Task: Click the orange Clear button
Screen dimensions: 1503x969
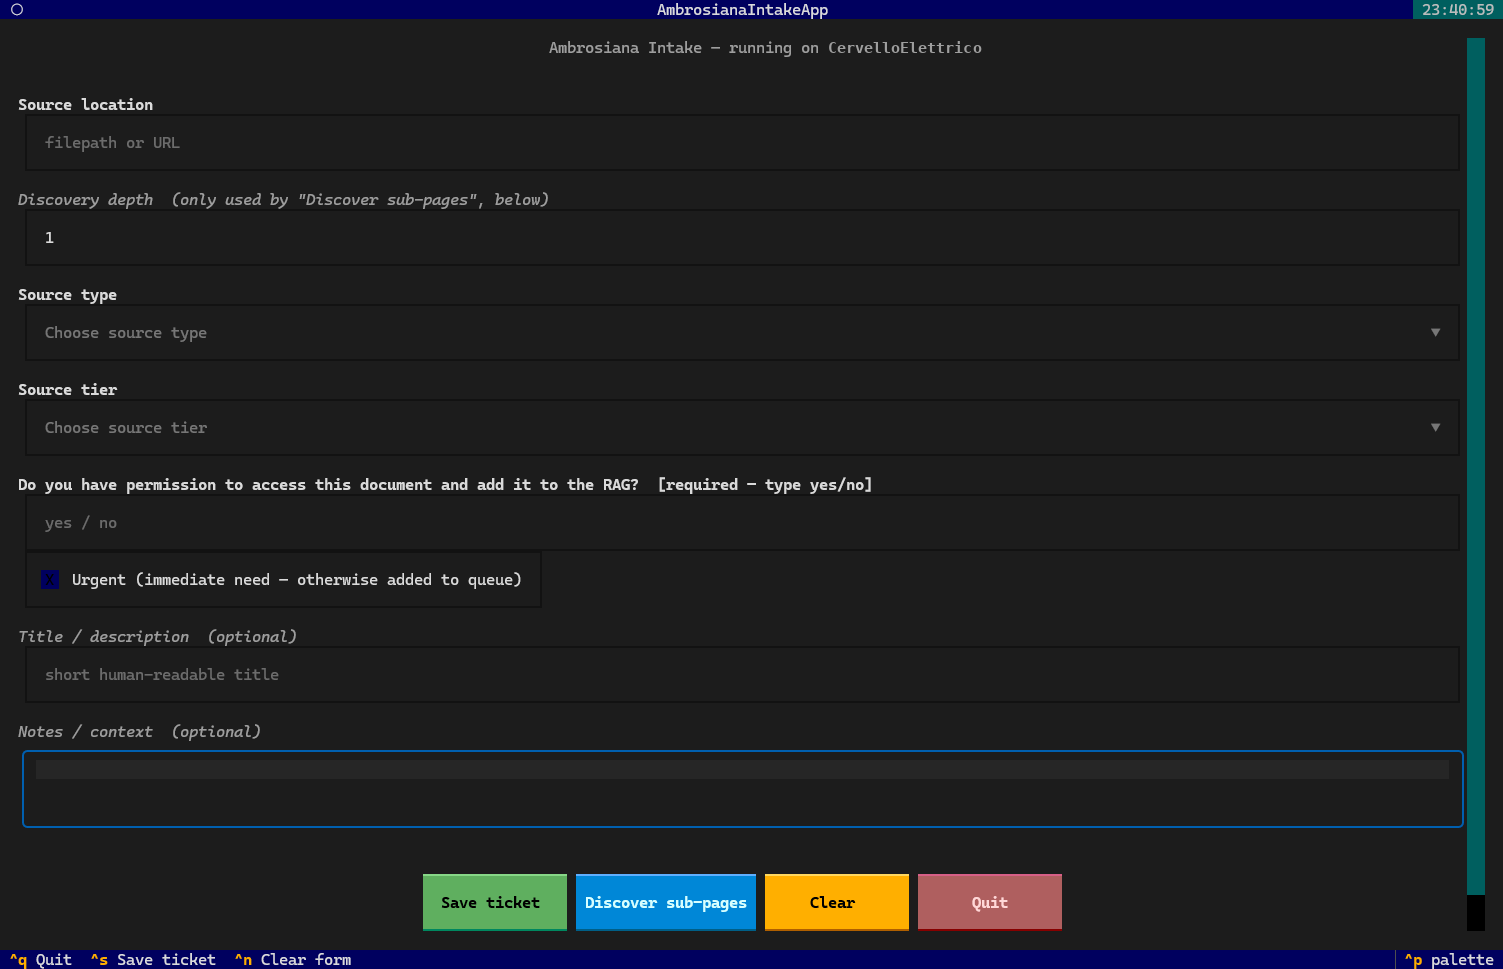Action: (837, 902)
